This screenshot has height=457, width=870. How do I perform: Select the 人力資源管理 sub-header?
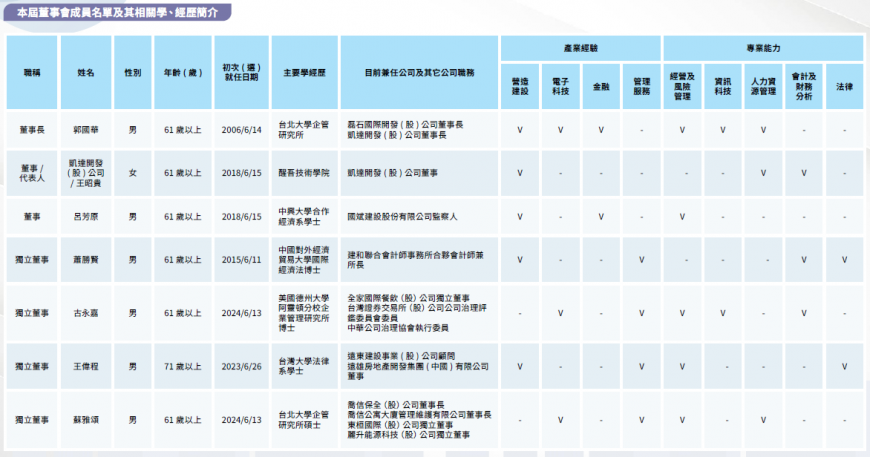(763, 87)
